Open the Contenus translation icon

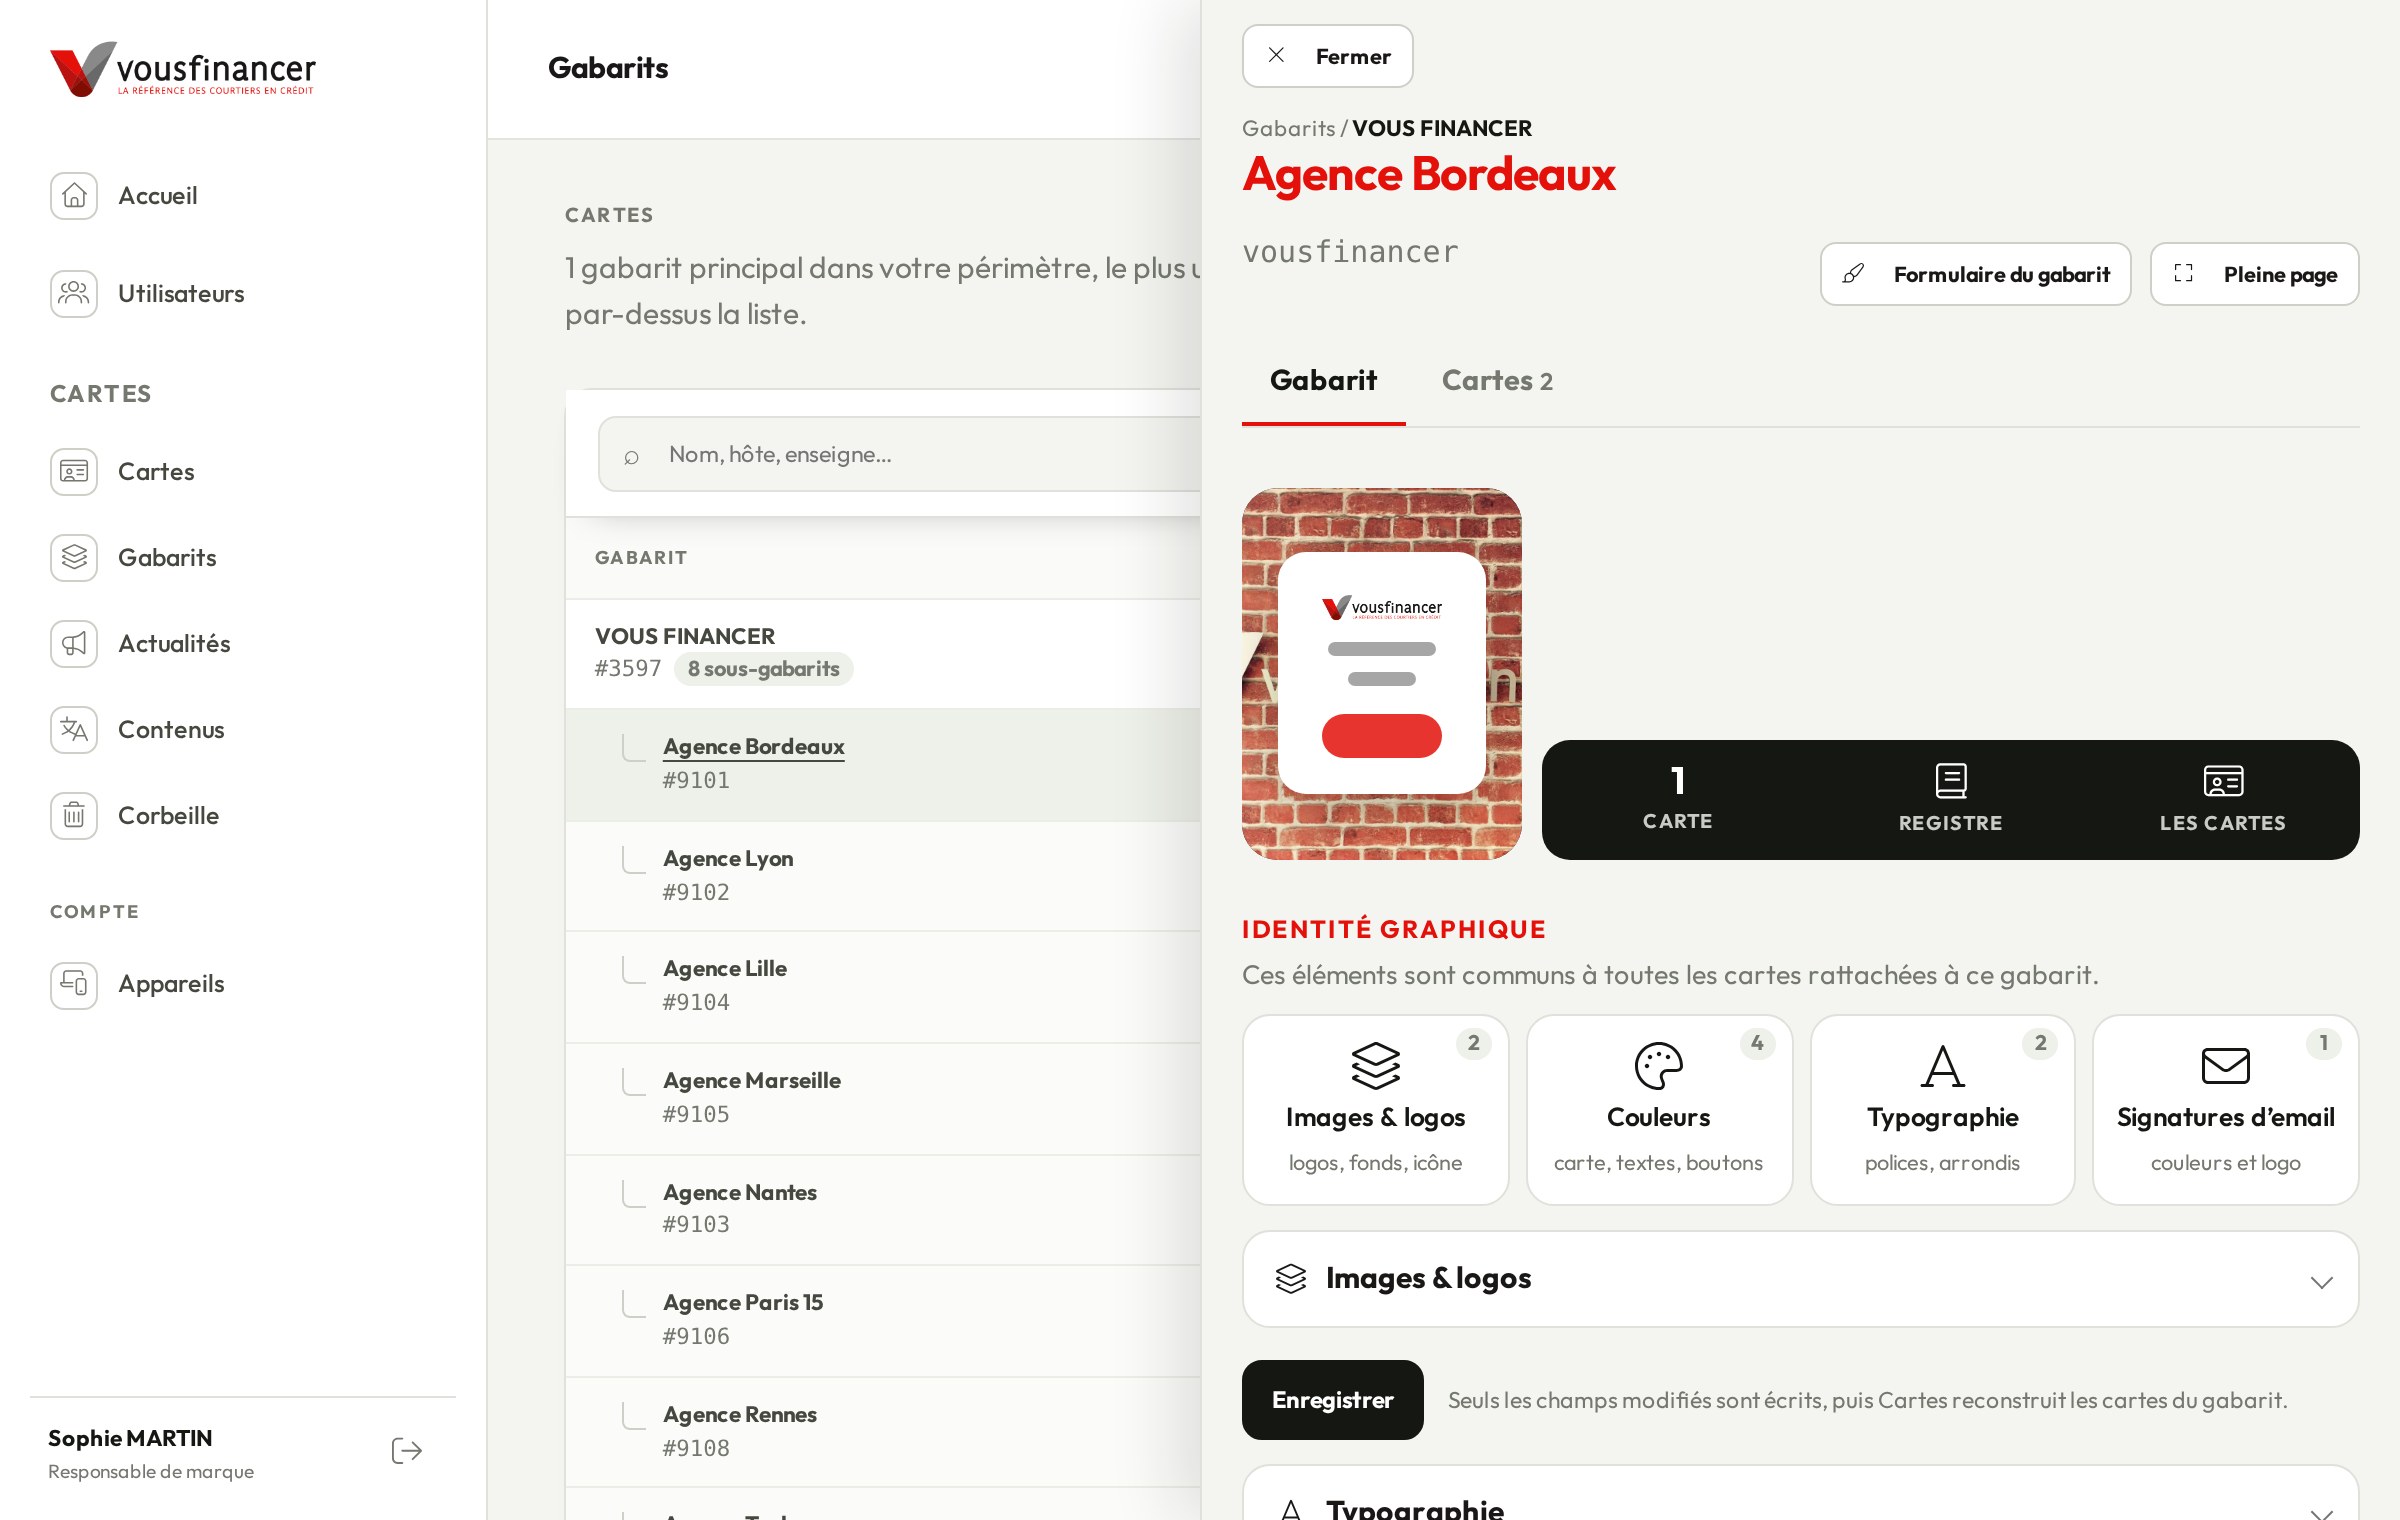(x=74, y=729)
